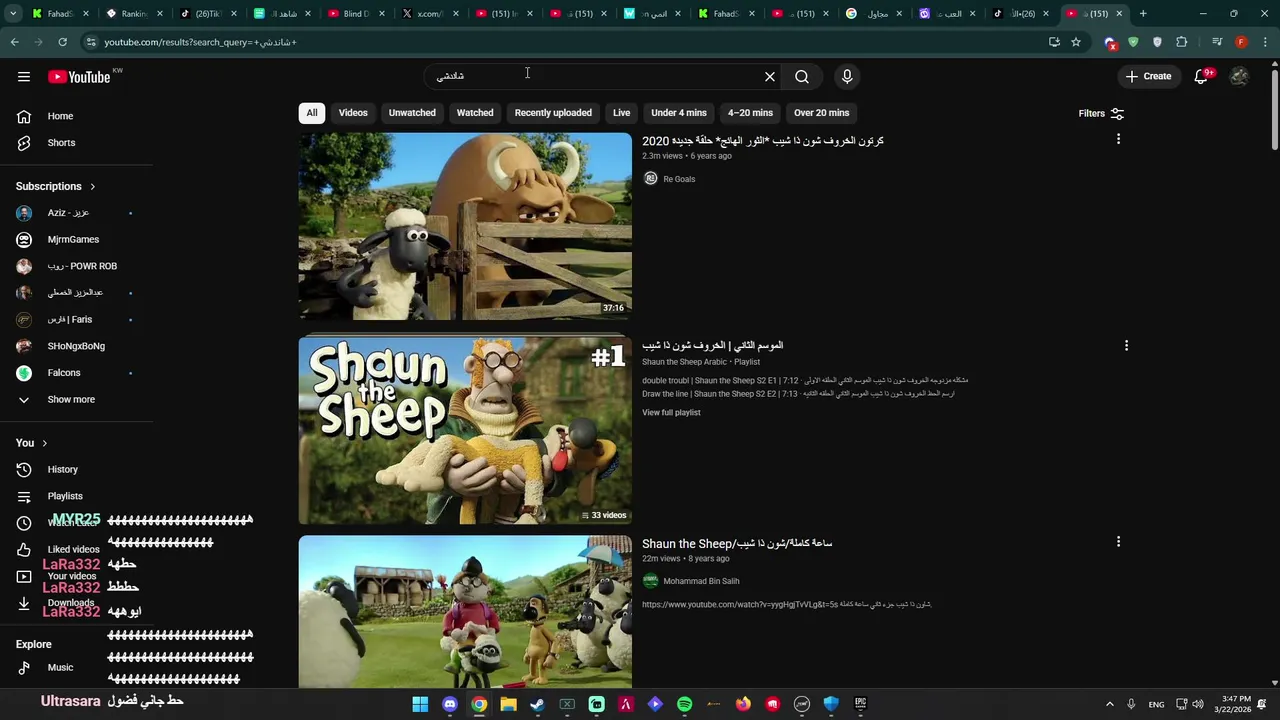Go back with the browser back arrow

coord(15,42)
